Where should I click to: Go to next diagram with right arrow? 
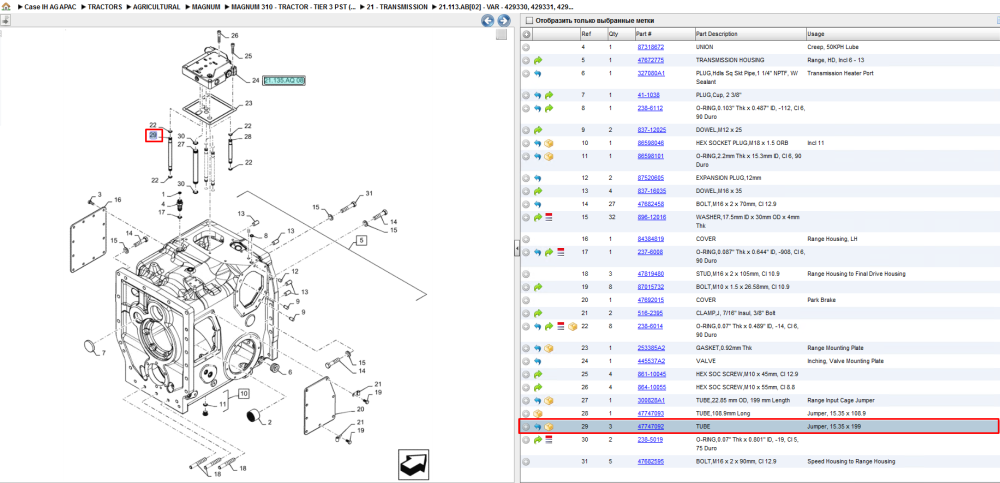[x=503, y=20]
